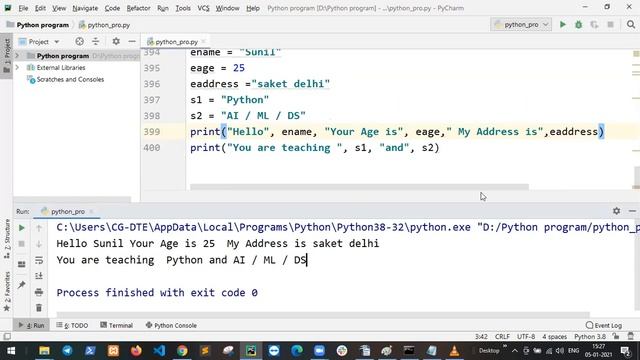Screen dimensions: 640x360
Task: Stop process in Run panel
Action: (22, 244)
